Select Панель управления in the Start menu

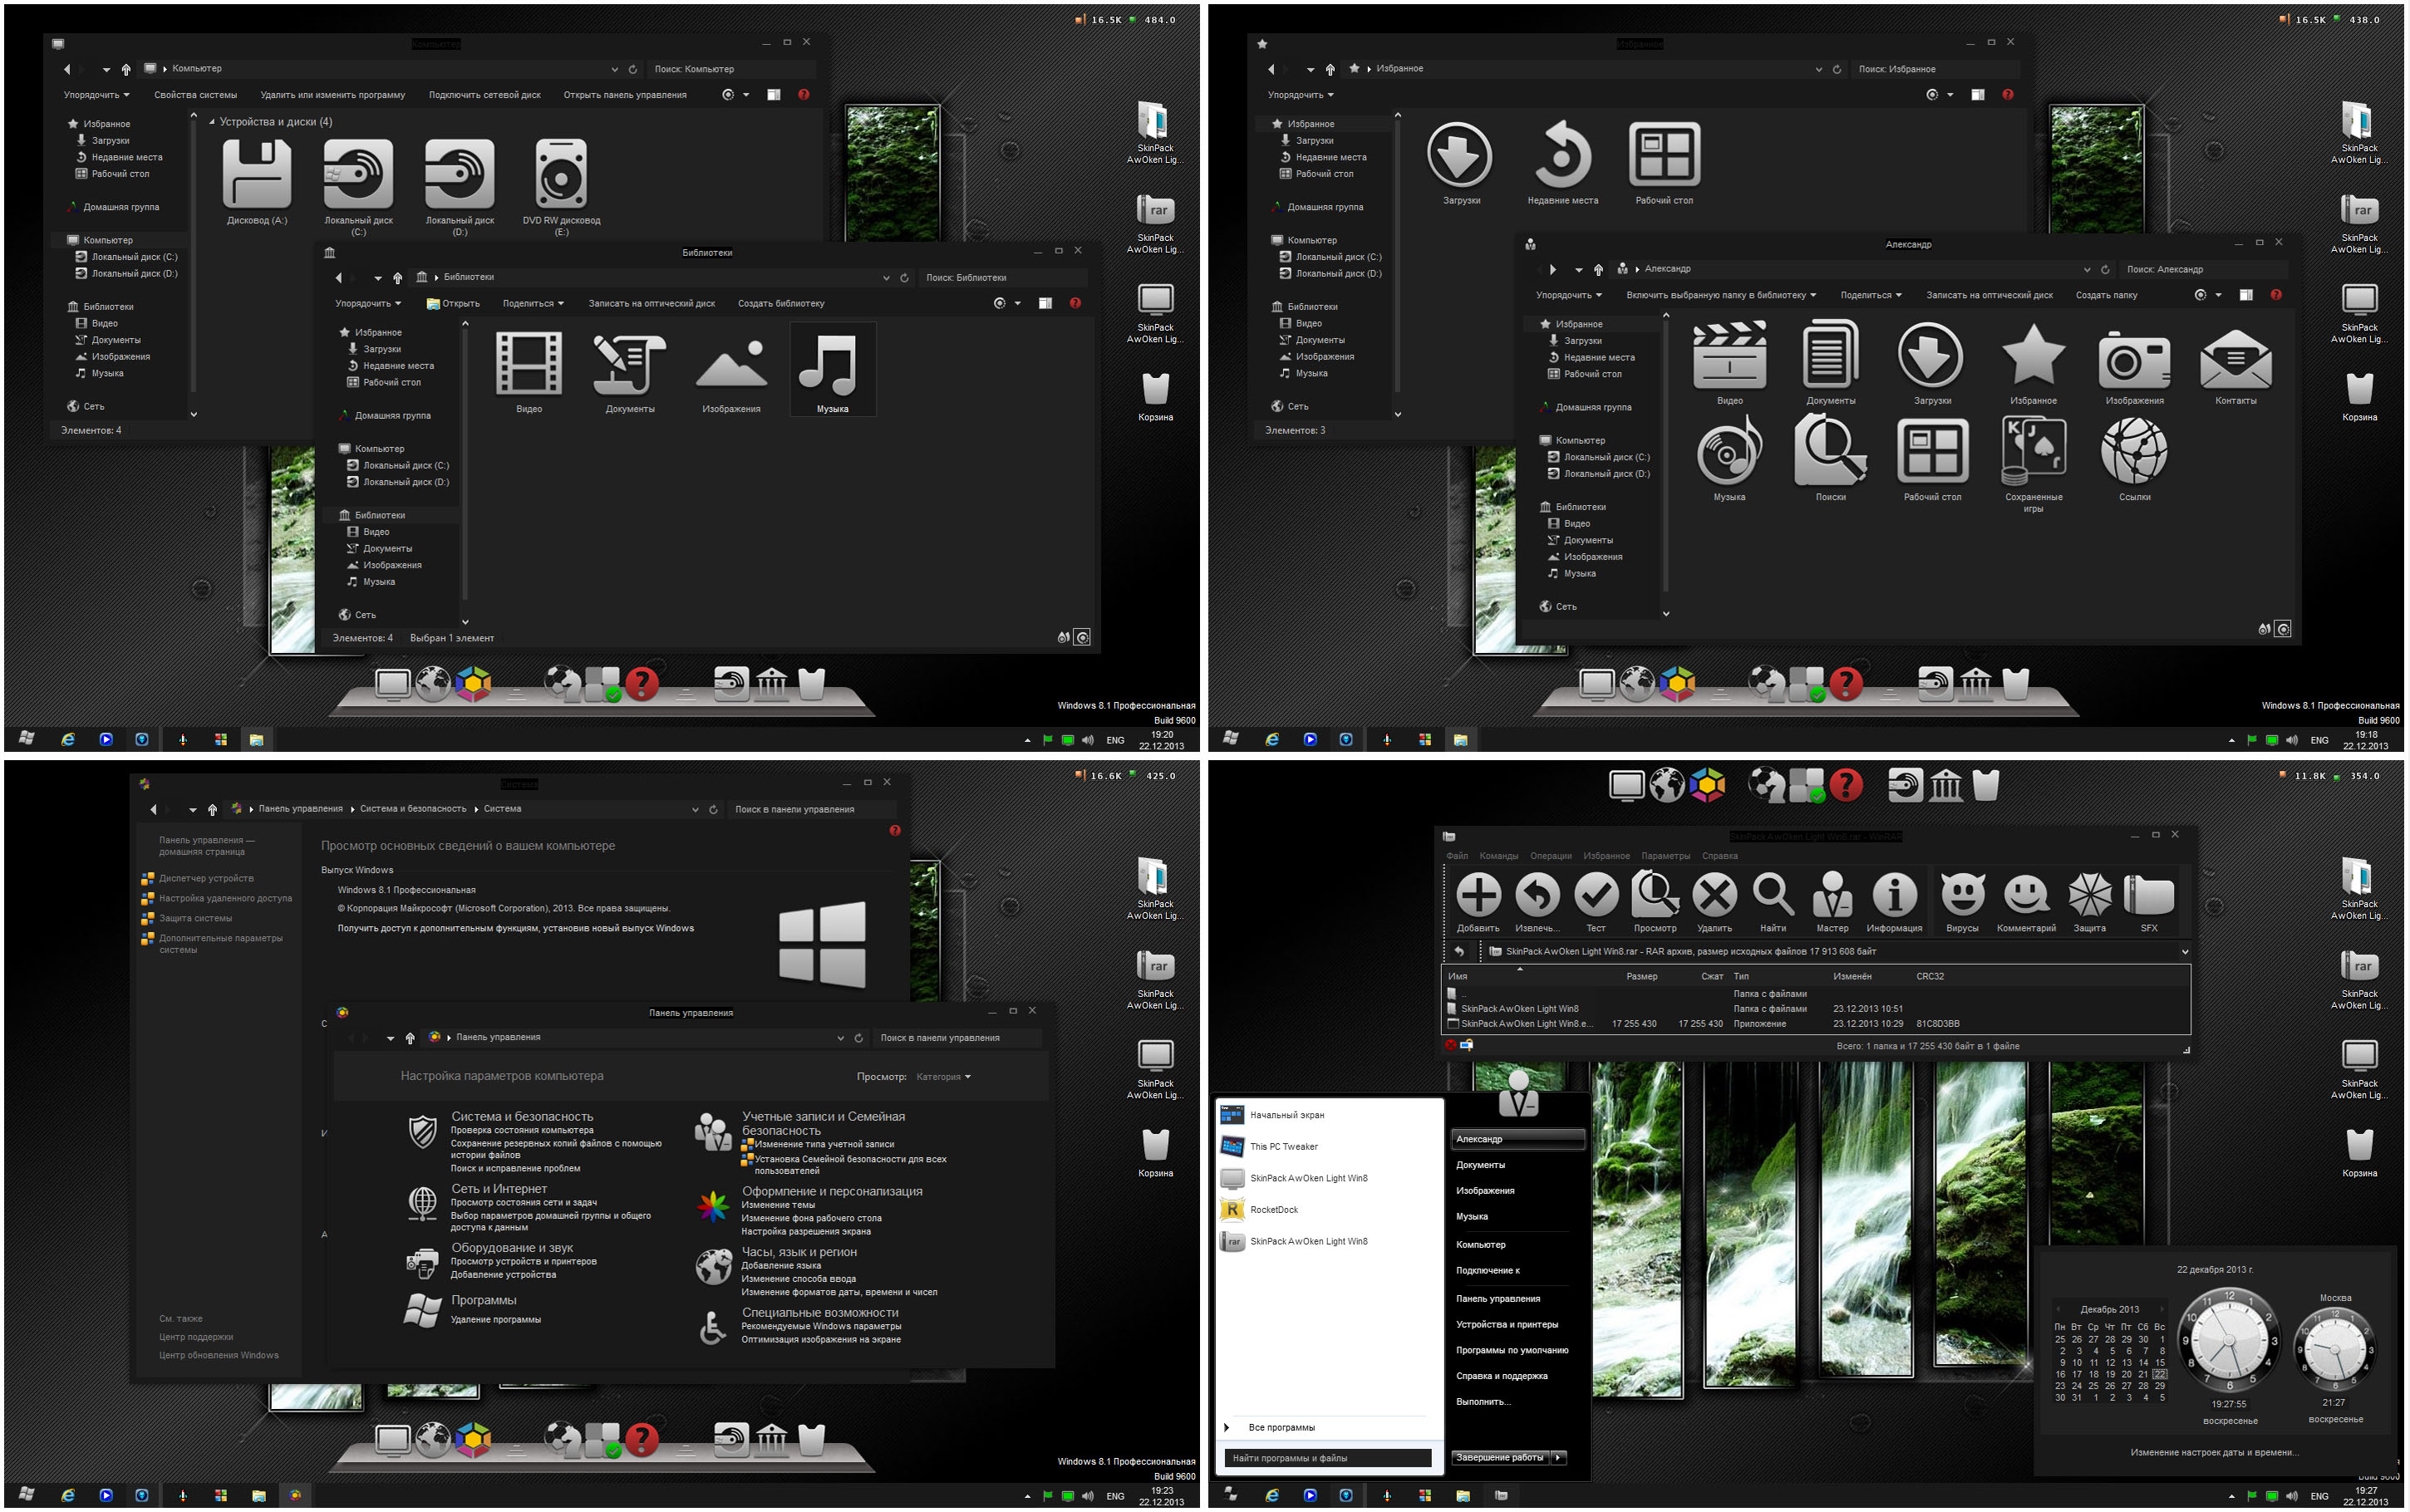(1497, 1299)
